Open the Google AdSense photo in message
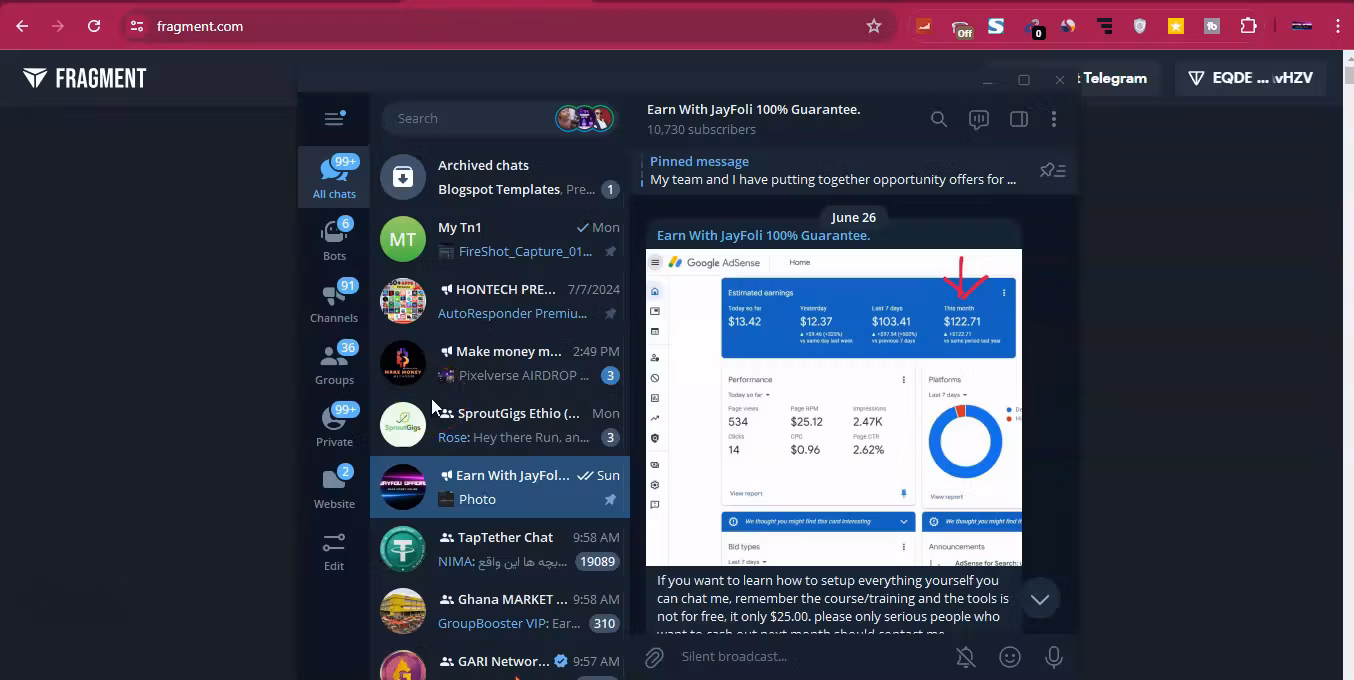Screen dimensions: 1354x680 click(x=834, y=407)
